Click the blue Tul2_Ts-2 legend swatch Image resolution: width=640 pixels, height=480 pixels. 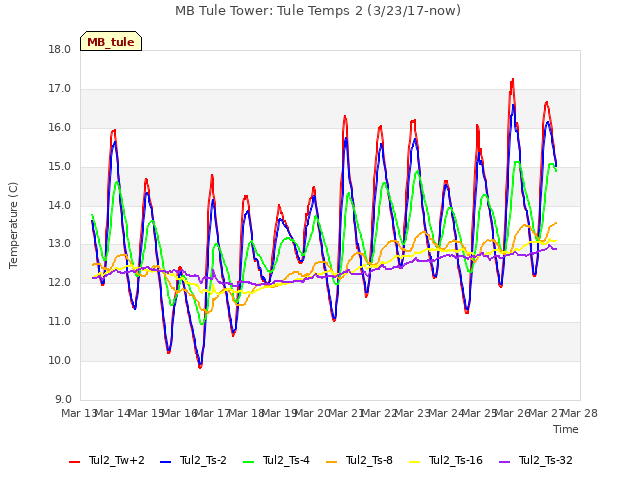(165, 462)
